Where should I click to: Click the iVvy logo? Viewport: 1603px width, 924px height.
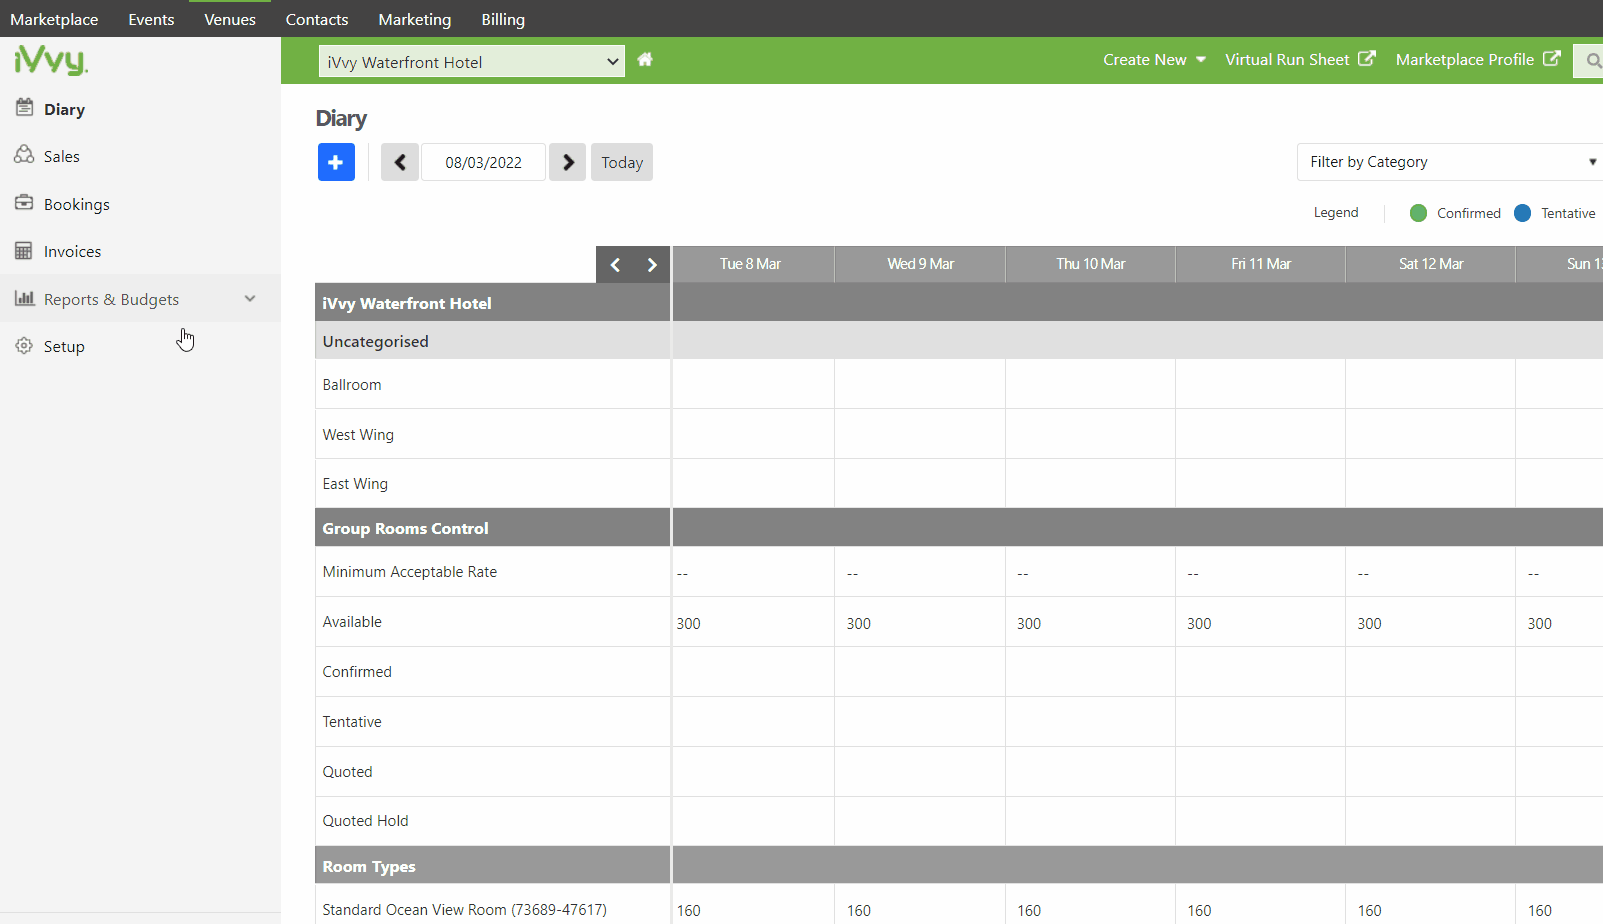click(x=50, y=60)
